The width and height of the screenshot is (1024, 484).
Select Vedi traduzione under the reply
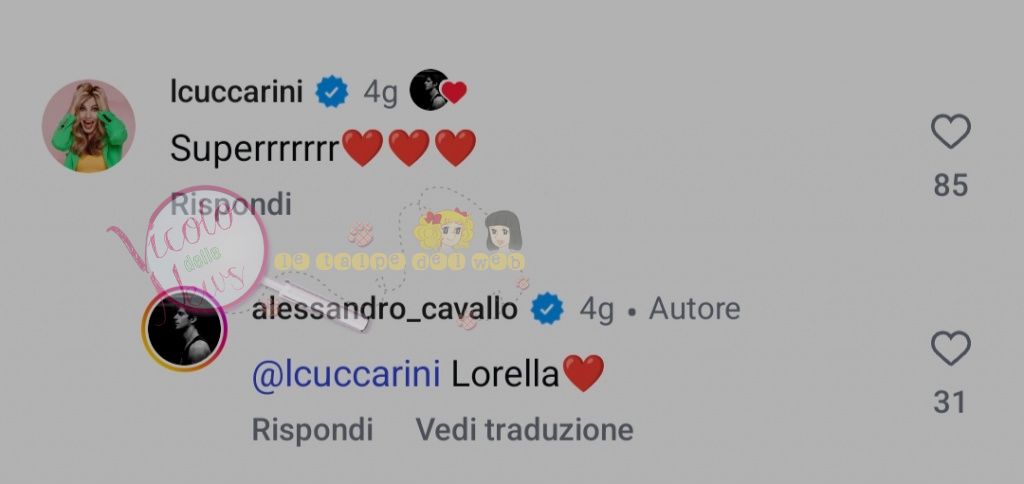pos(524,430)
